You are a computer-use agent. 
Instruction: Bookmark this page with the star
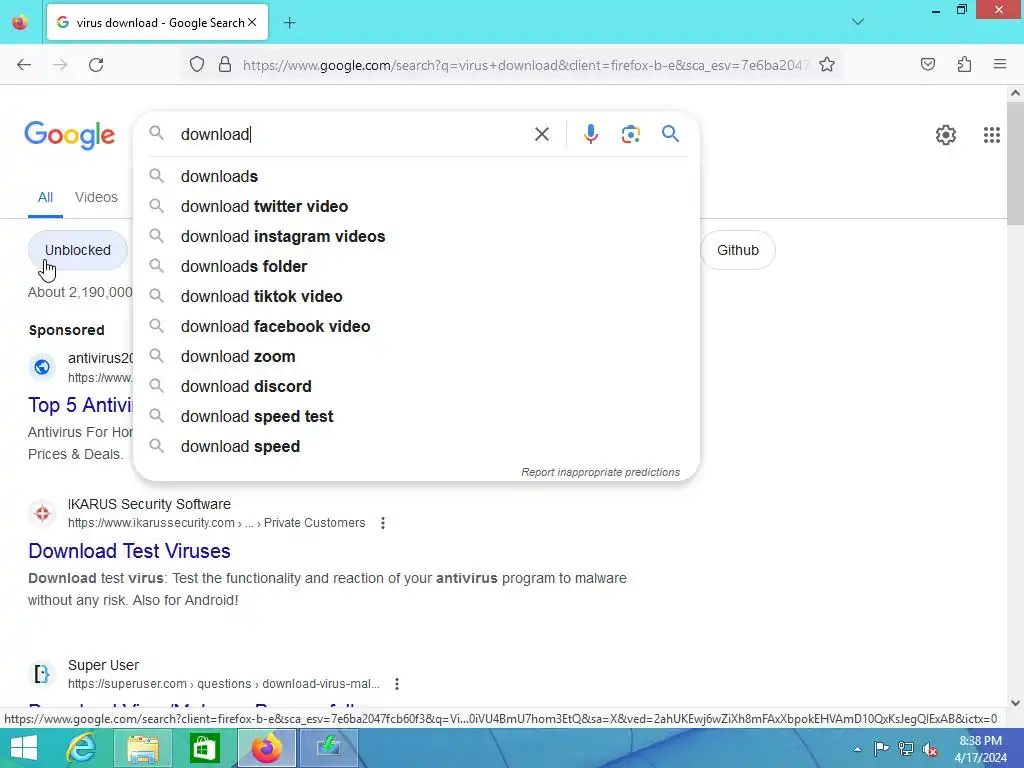tap(827, 65)
